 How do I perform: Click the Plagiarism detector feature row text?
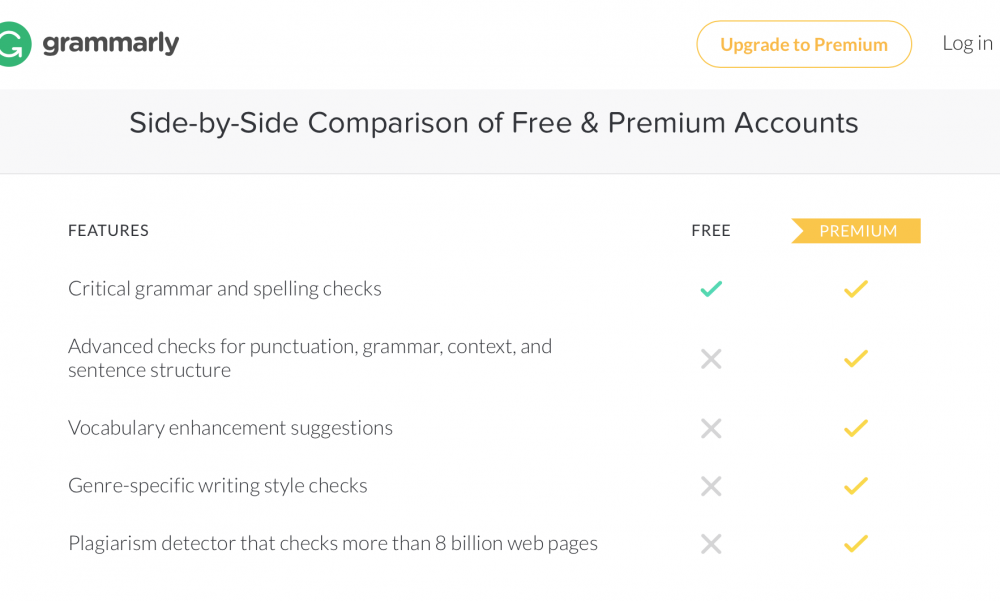point(333,543)
